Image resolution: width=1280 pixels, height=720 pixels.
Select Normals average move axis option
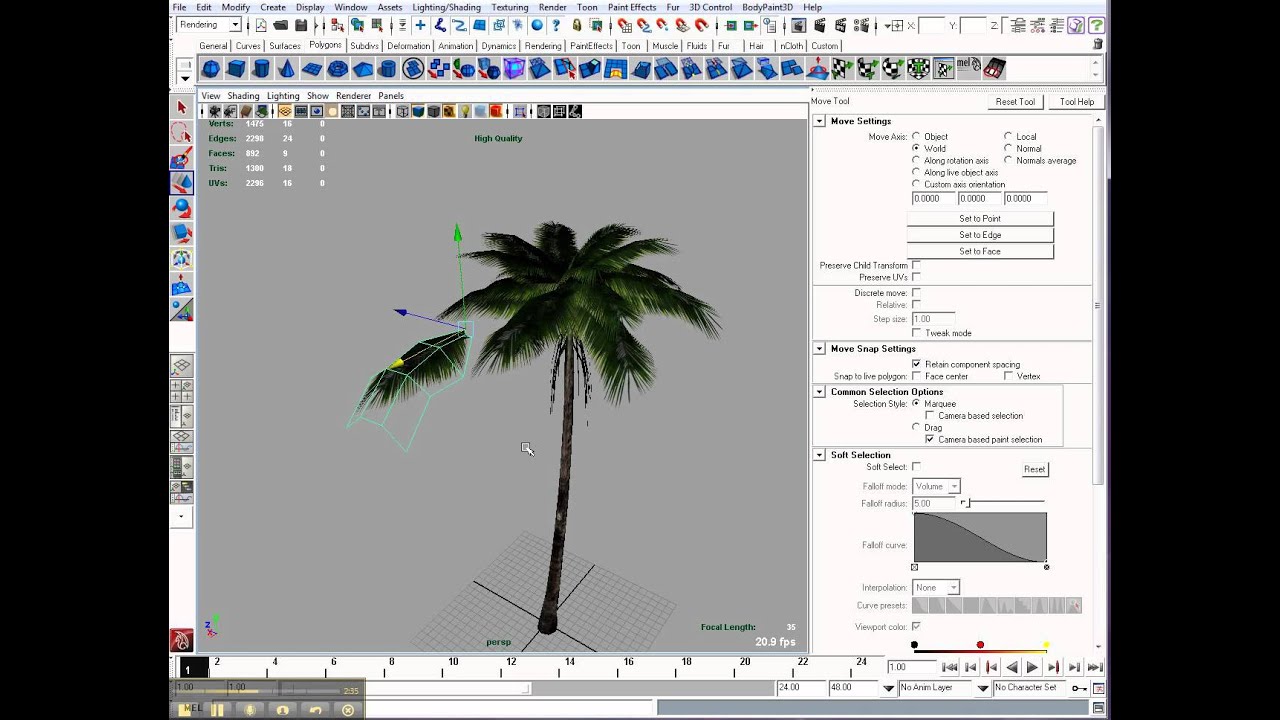click(x=1008, y=160)
